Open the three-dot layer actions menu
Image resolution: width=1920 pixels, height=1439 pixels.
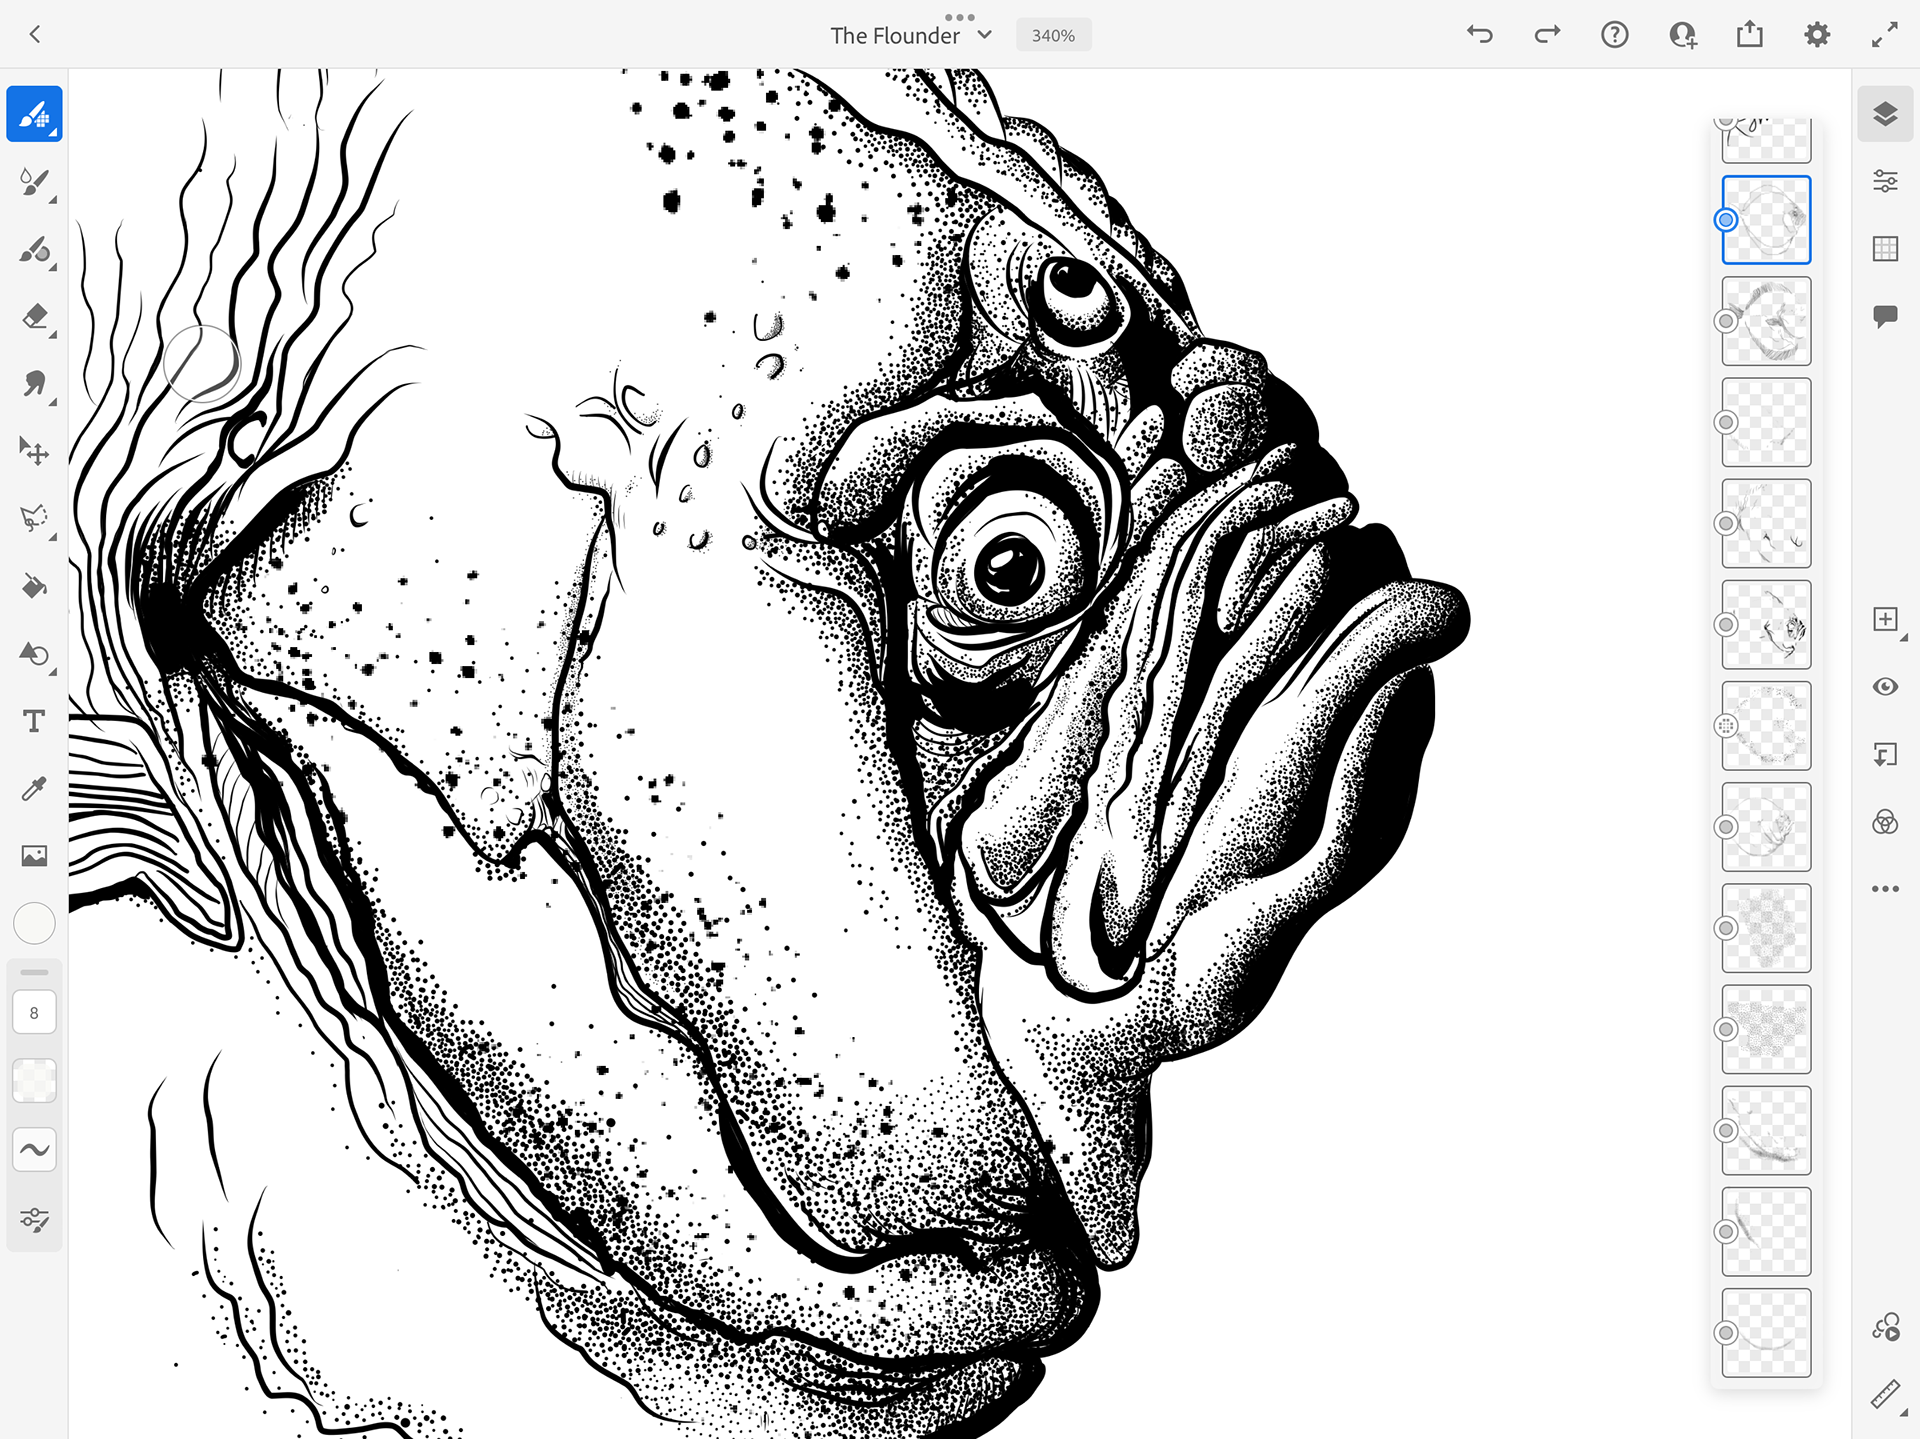1885,889
